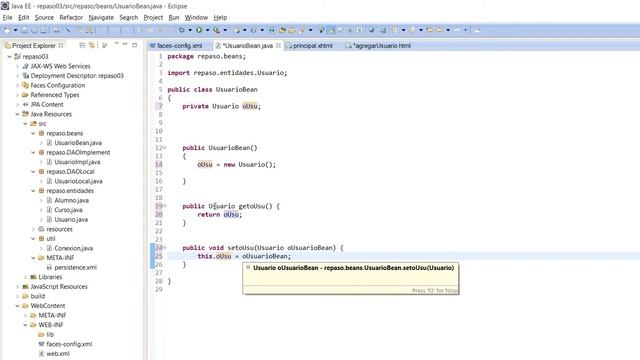Open the Search menu
The height and width of the screenshot is (360, 640).
click(129, 18)
